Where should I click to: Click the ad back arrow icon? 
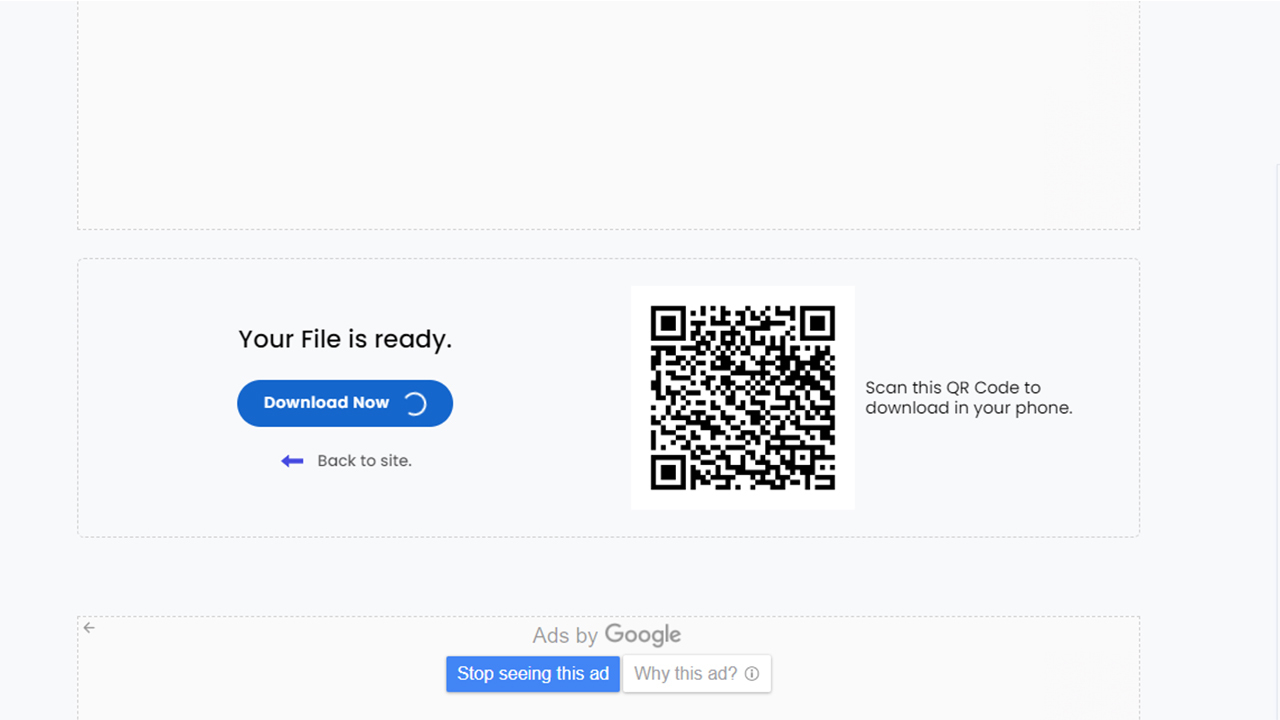(x=89, y=628)
